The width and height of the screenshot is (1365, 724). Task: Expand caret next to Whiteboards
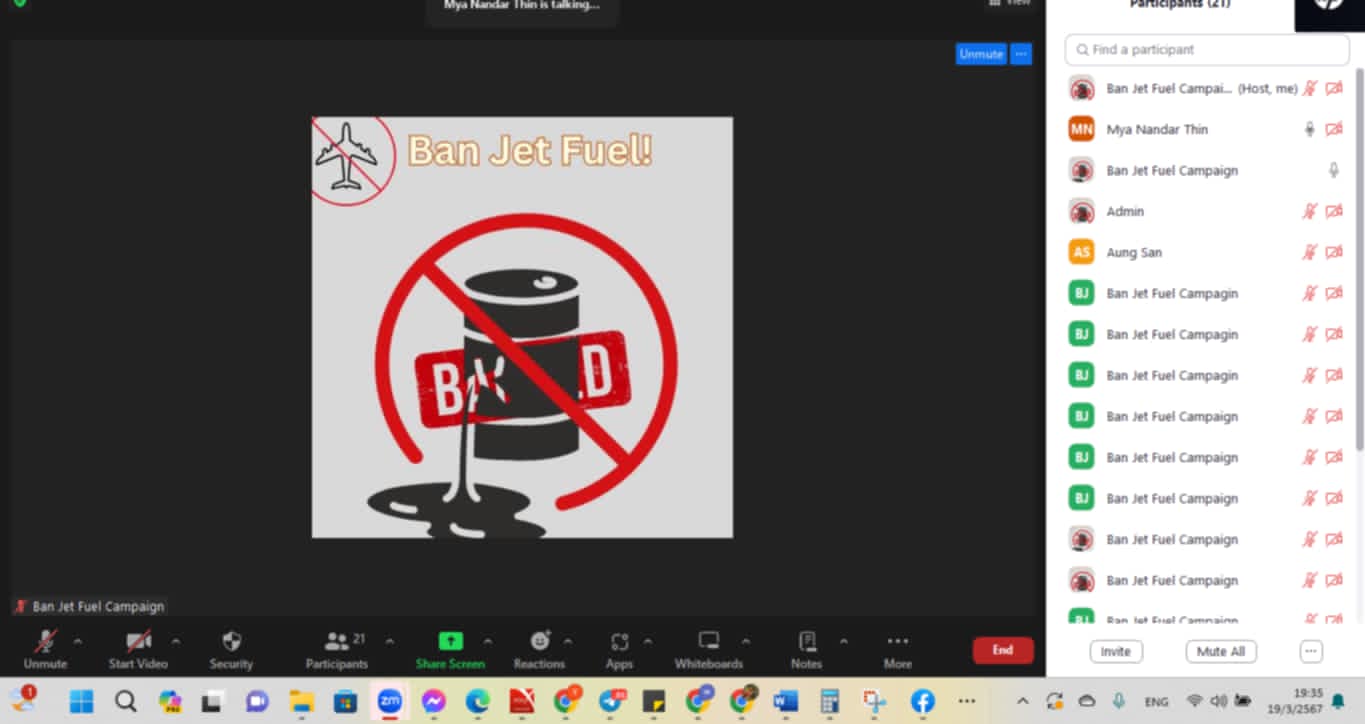click(x=745, y=641)
